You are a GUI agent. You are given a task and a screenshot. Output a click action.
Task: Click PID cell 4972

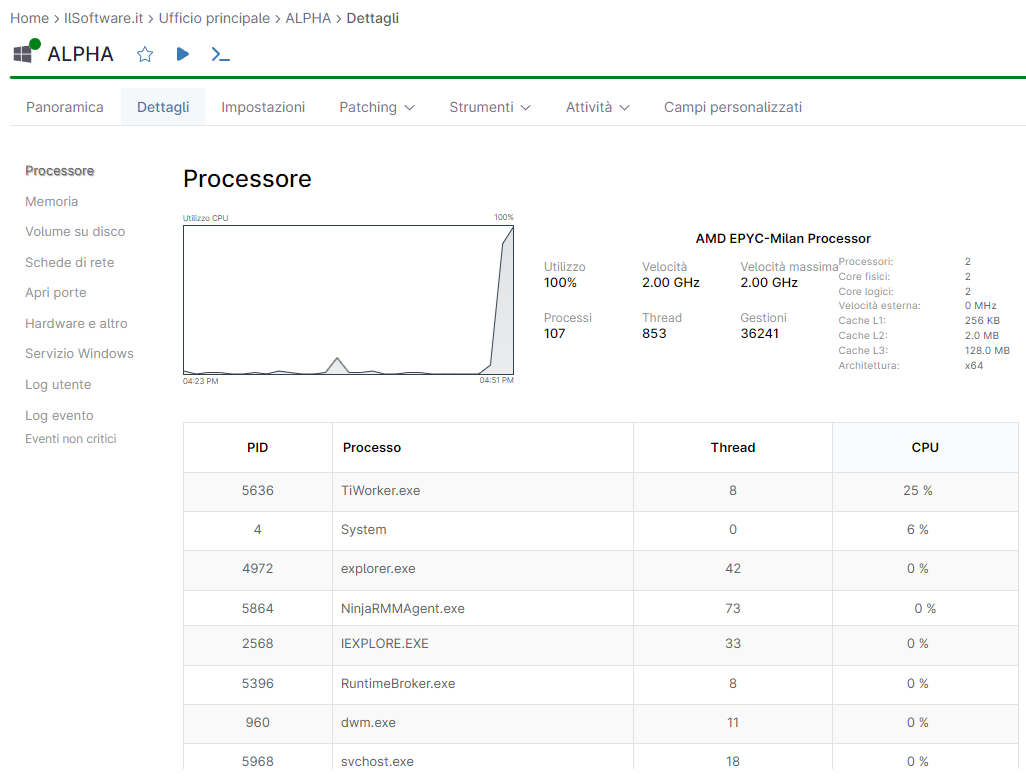tap(257, 569)
